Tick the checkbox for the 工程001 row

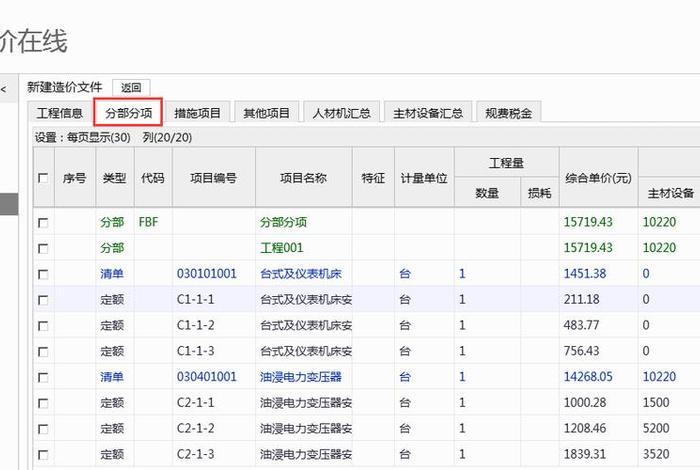tap(43, 248)
